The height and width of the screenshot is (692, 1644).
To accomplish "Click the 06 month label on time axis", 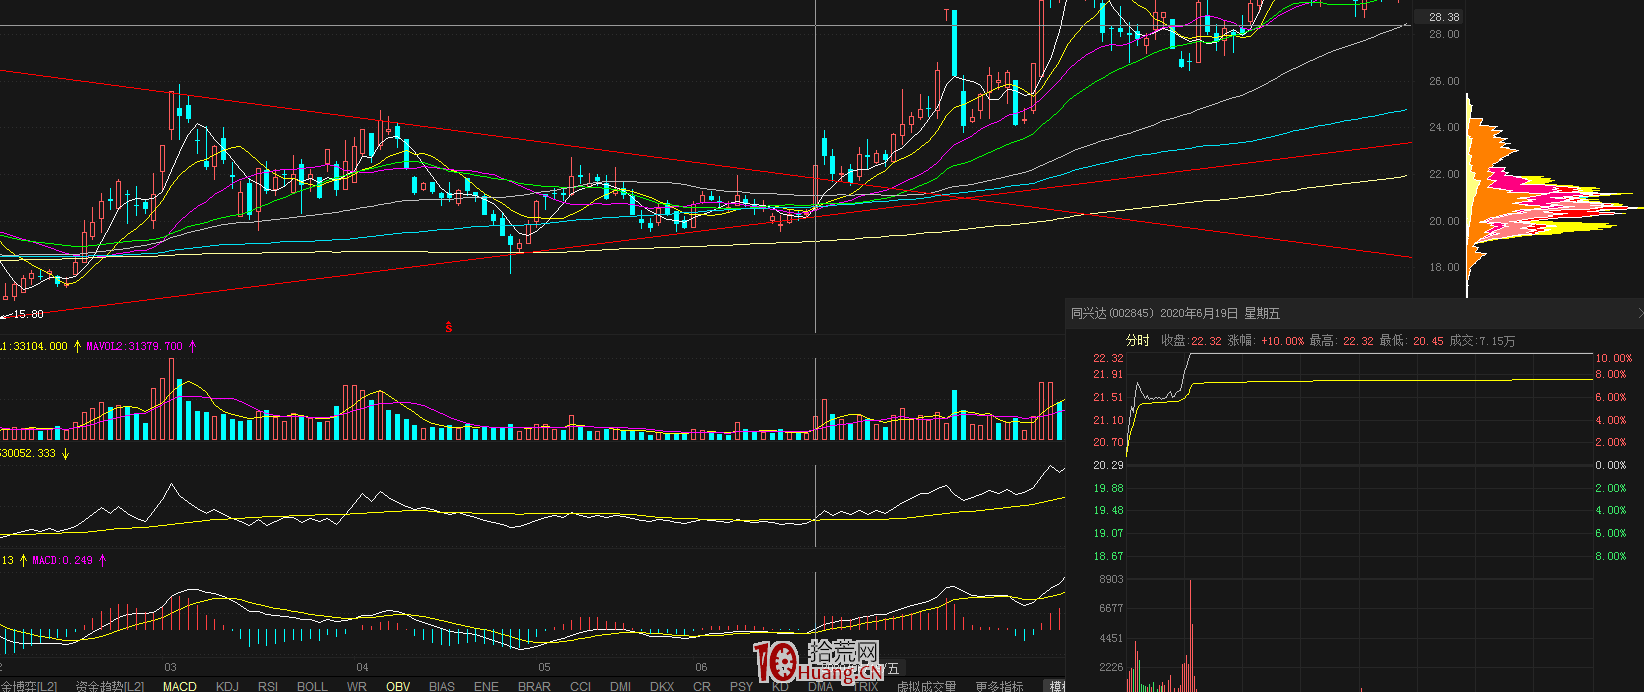I will [701, 667].
